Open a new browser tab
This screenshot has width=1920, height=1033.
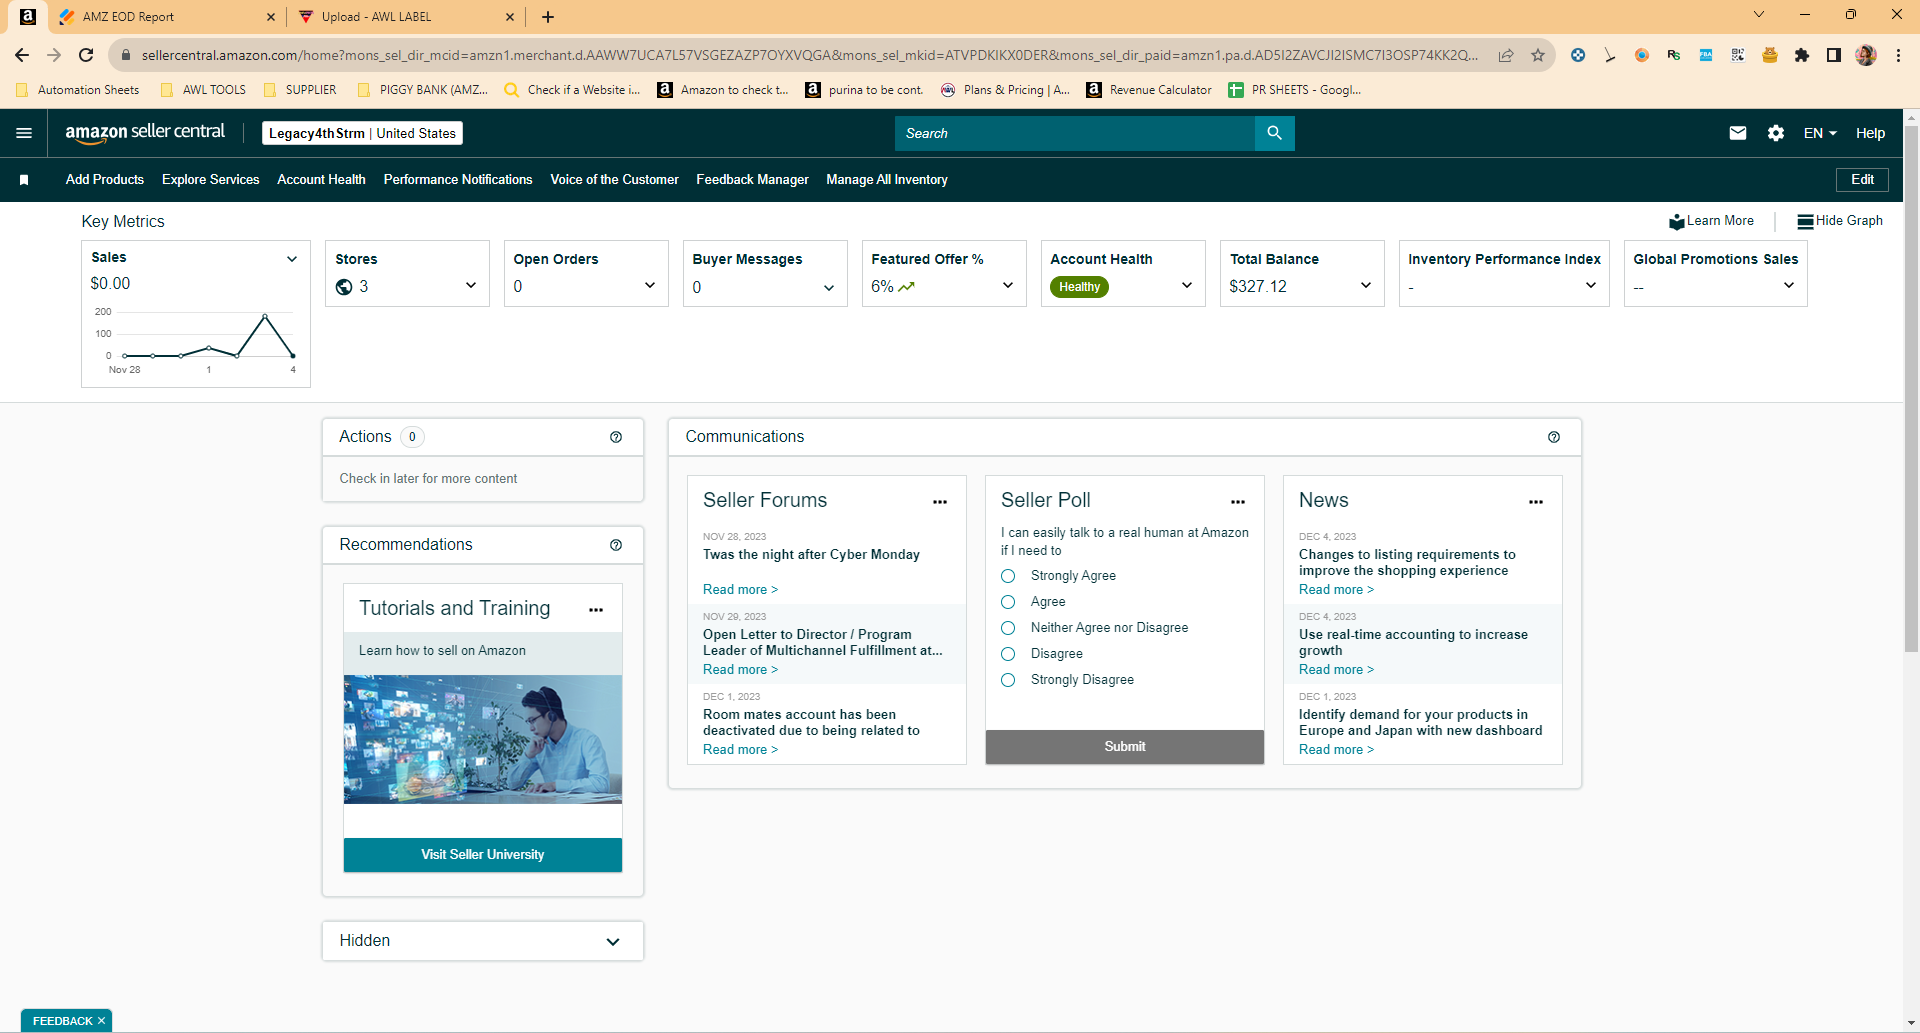(x=548, y=17)
